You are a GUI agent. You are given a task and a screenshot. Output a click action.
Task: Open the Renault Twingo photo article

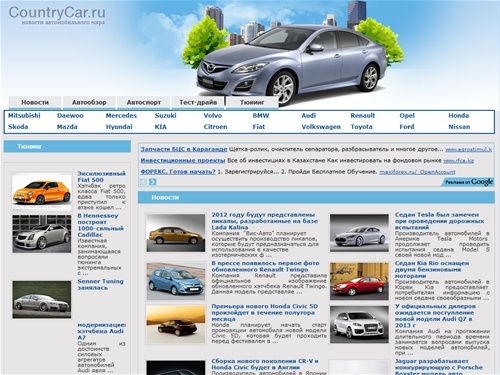tap(265, 266)
